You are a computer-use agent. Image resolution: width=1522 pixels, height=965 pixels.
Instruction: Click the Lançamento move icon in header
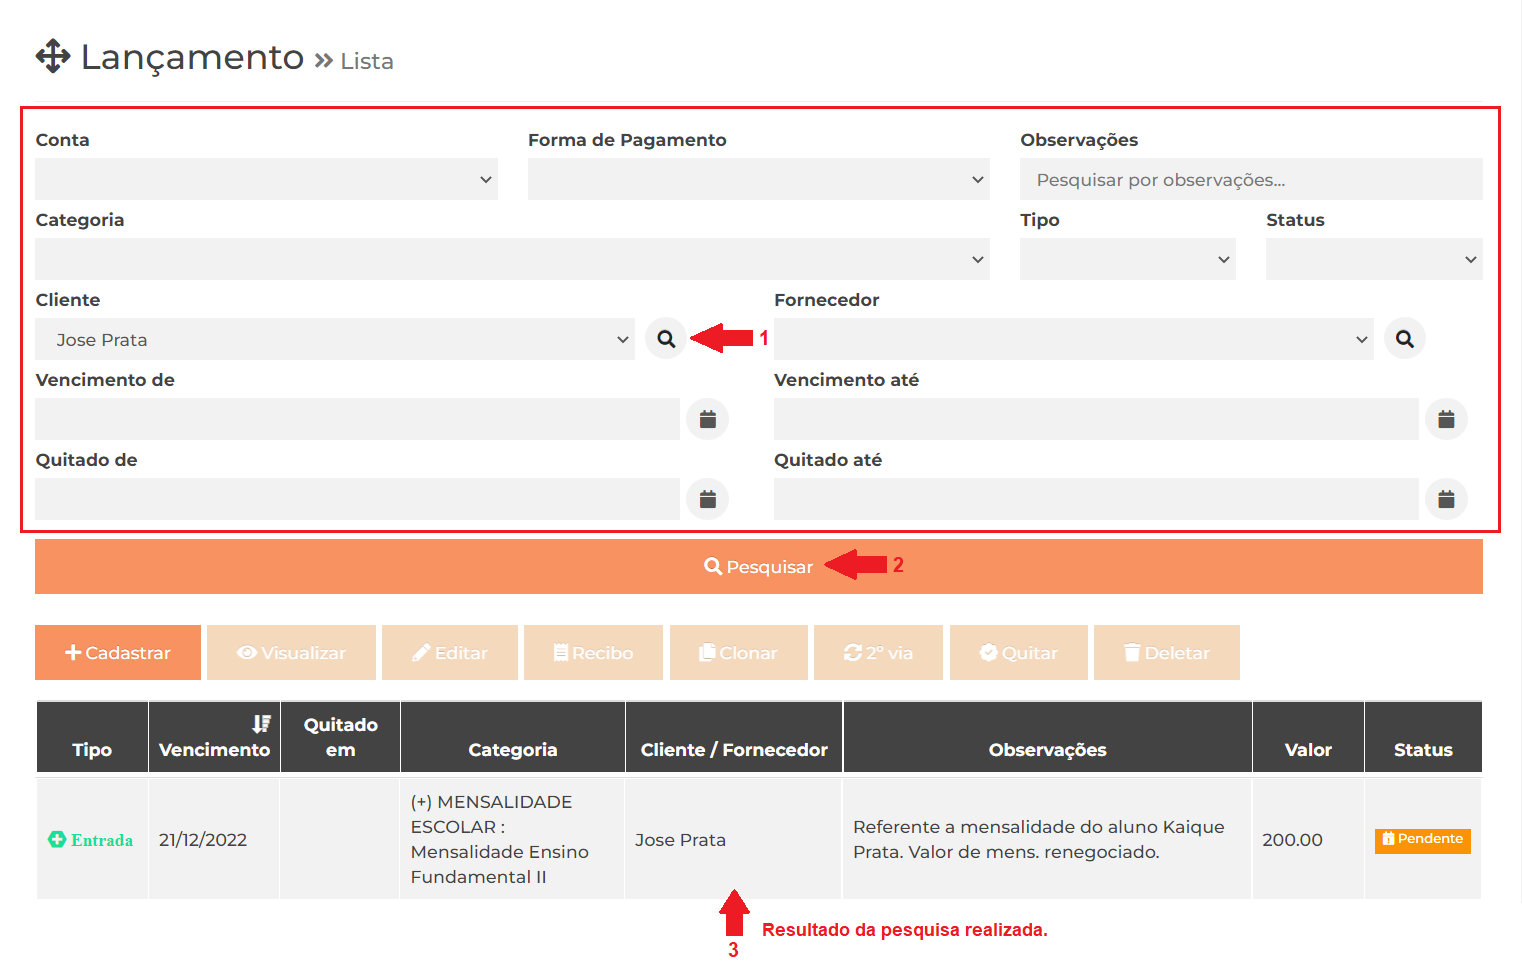click(53, 57)
